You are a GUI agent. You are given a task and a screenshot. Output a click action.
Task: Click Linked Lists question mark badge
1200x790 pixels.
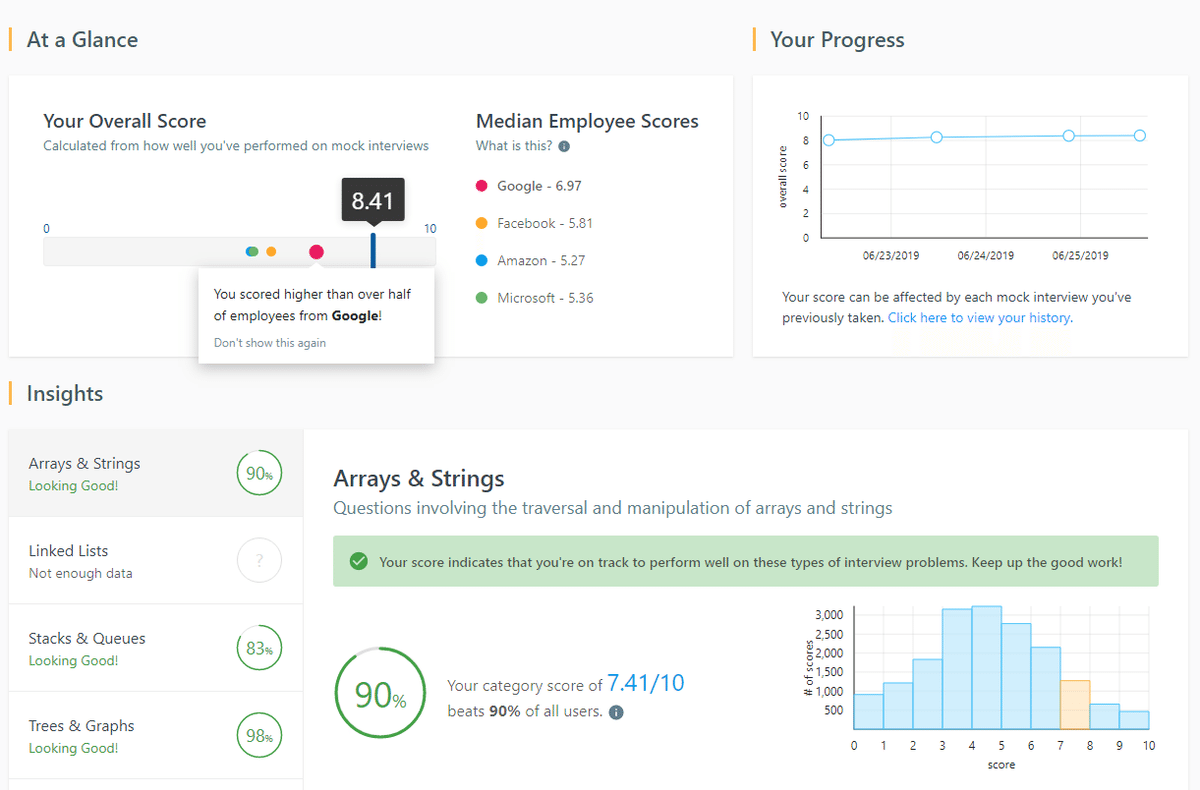(x=259, y=561)
